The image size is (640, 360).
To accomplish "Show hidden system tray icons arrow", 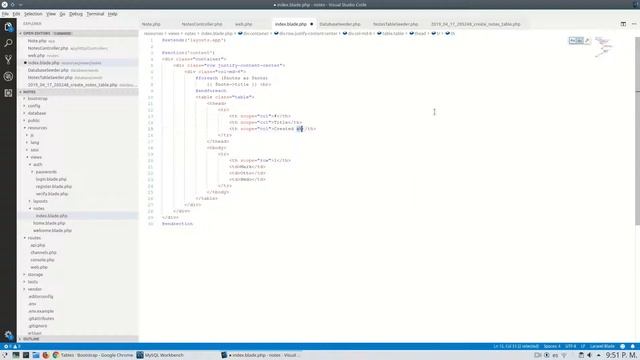I will point(598,355).
